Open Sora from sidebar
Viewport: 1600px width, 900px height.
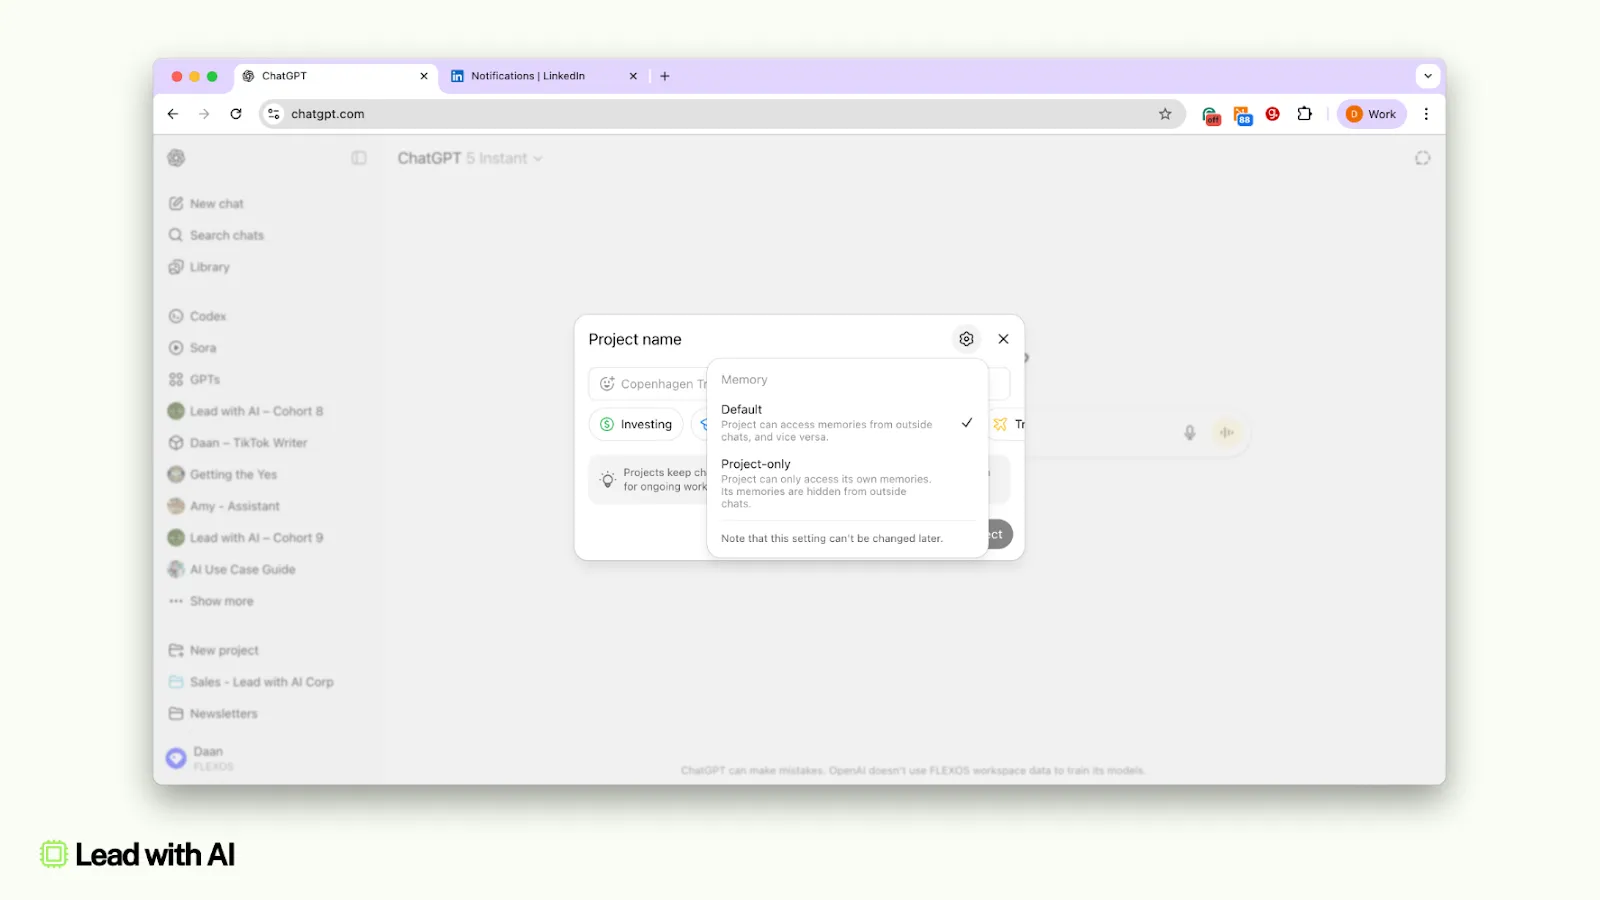click(x=193, y=348)
